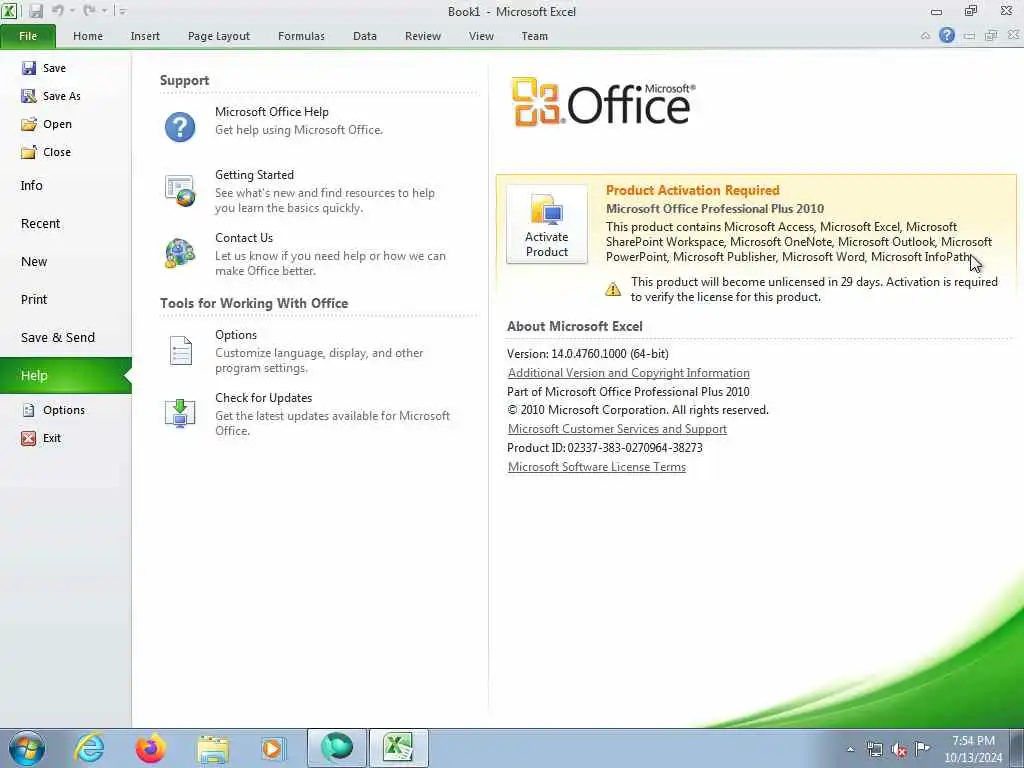Minimize the ribbon using the caret icon
The image size is (1024, 768).
[x=925, y=36]
